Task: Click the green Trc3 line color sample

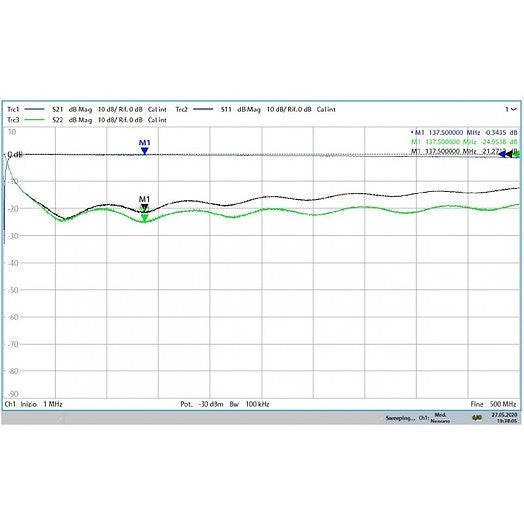Action: pos(34,120)
